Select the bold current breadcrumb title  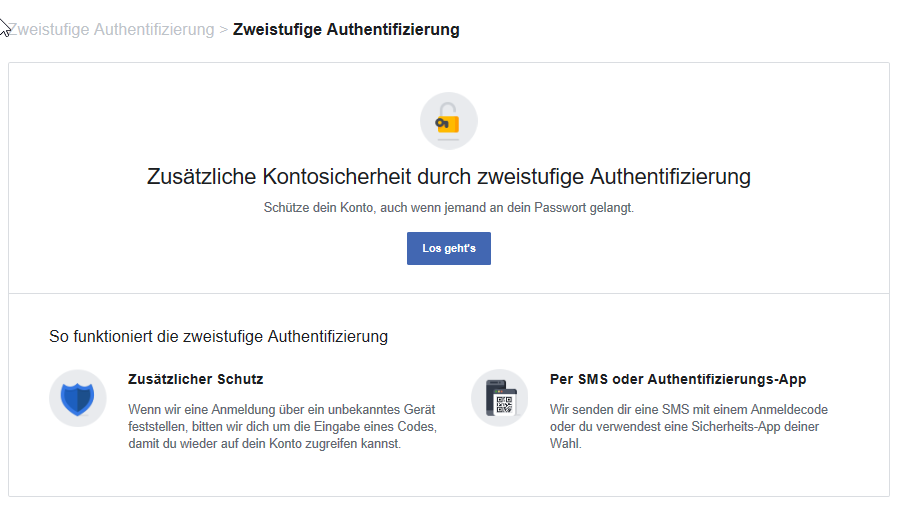click(346, 30)
